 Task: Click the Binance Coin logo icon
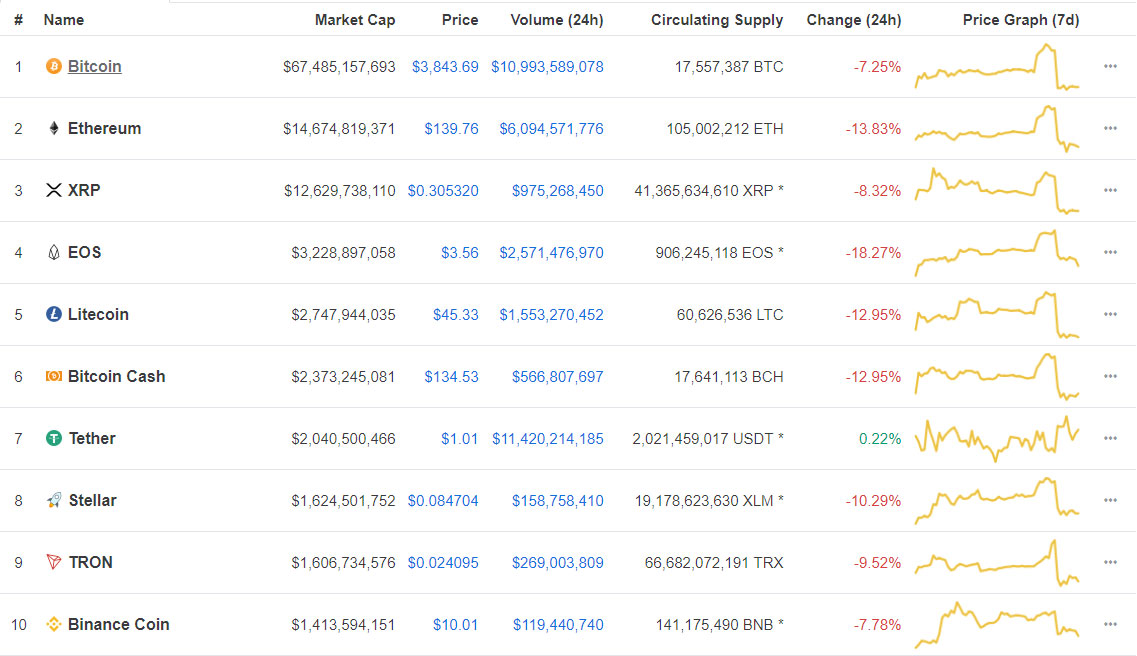pos(54,624)
